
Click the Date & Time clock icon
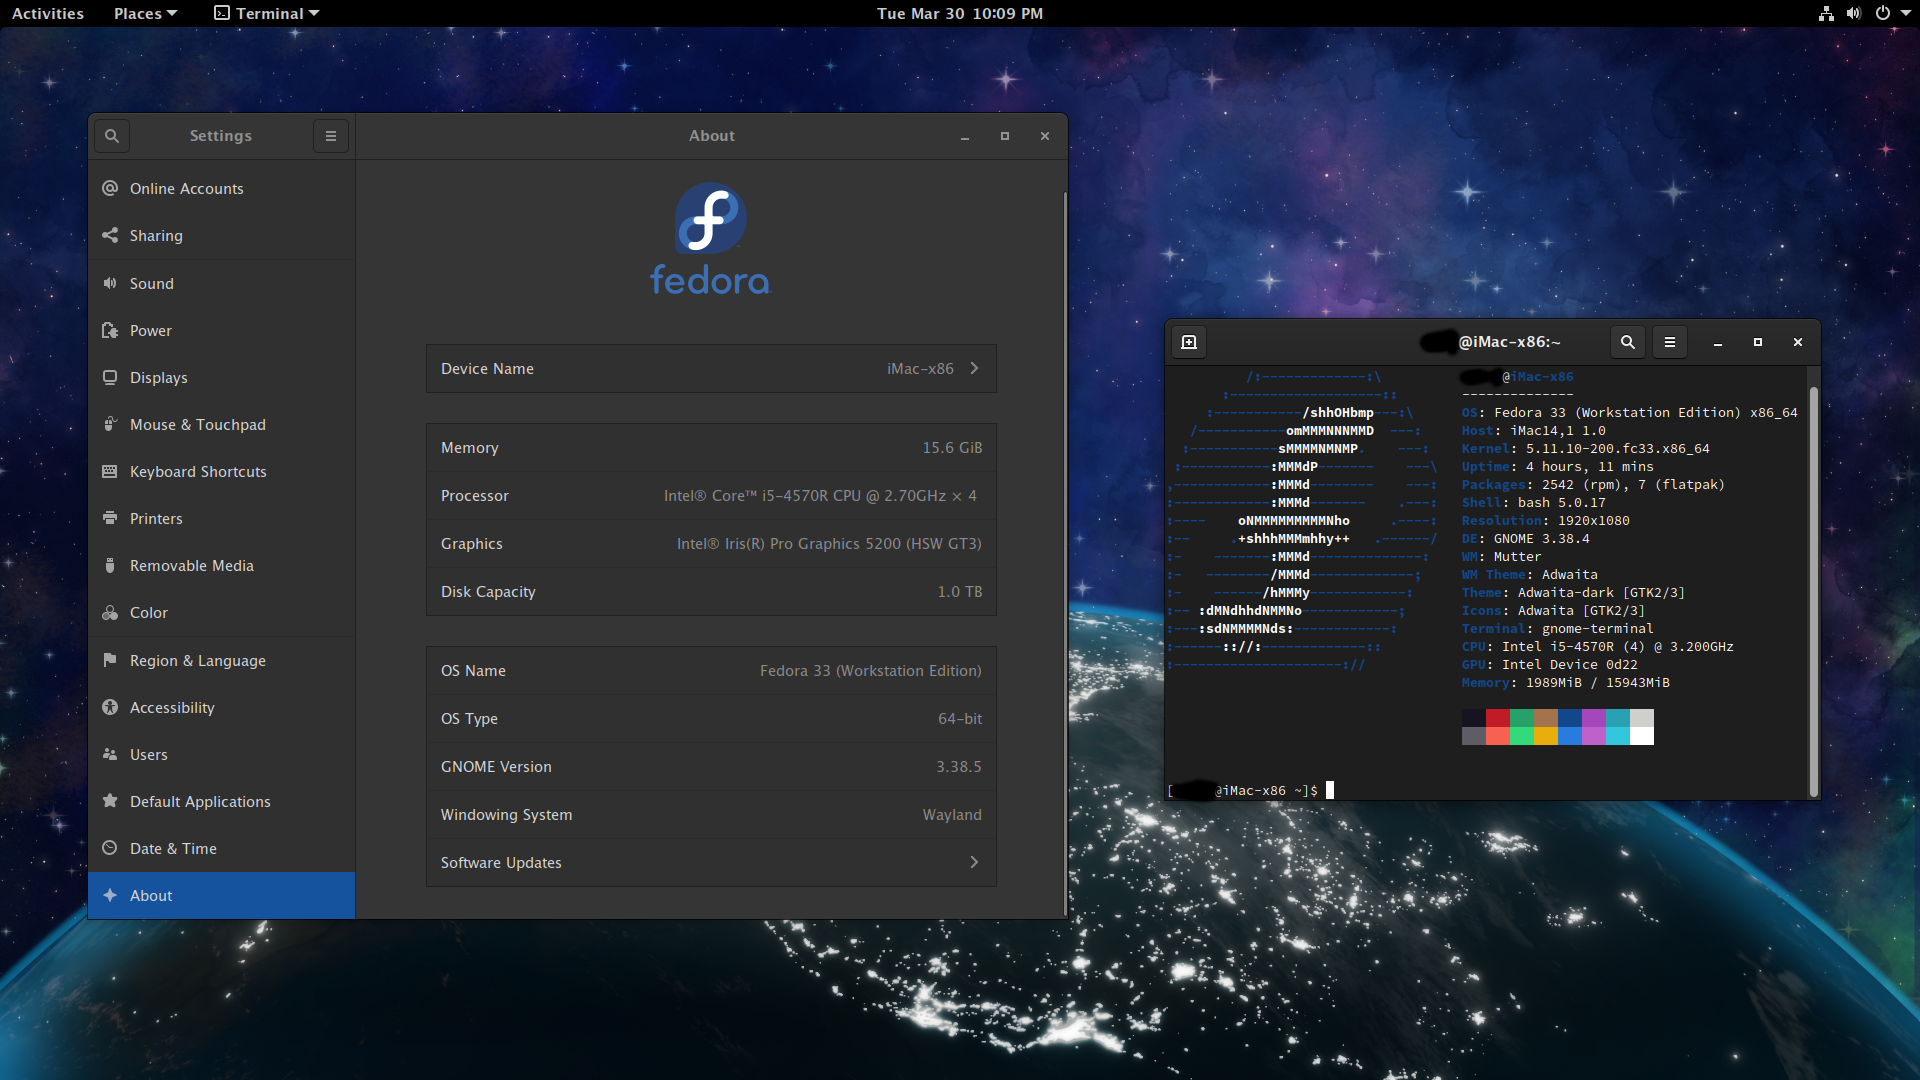(110, 848)
